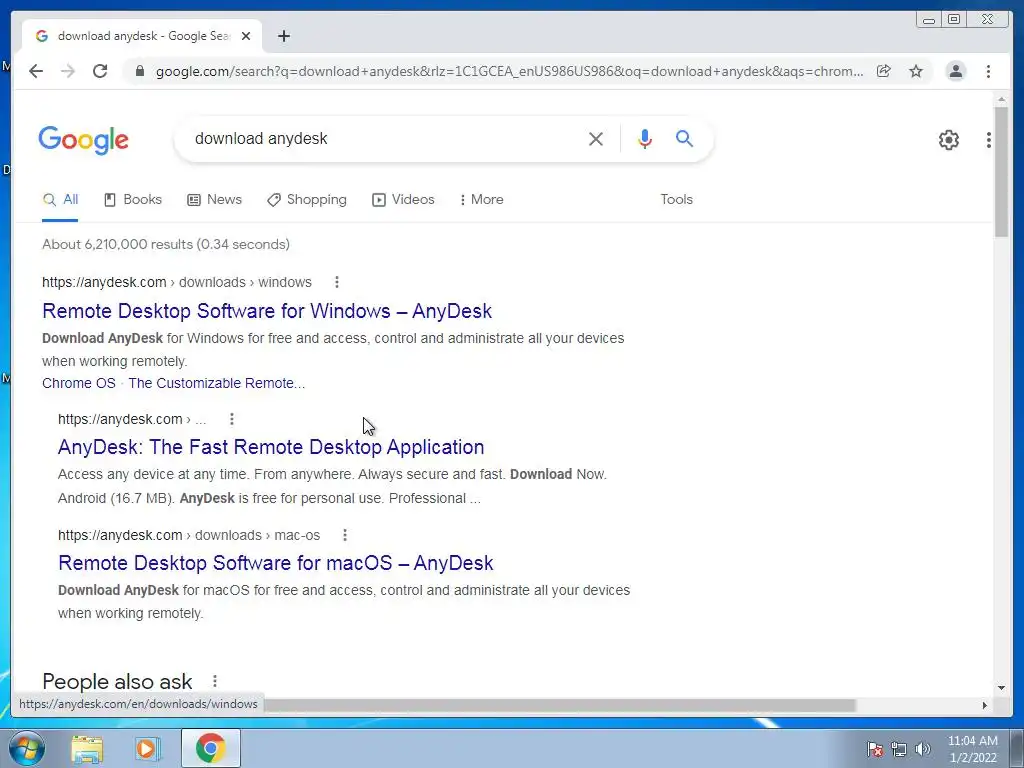Open the Chrome profile avatar
This screenshot has height=768, width=1024.
[x=955, y=71]
